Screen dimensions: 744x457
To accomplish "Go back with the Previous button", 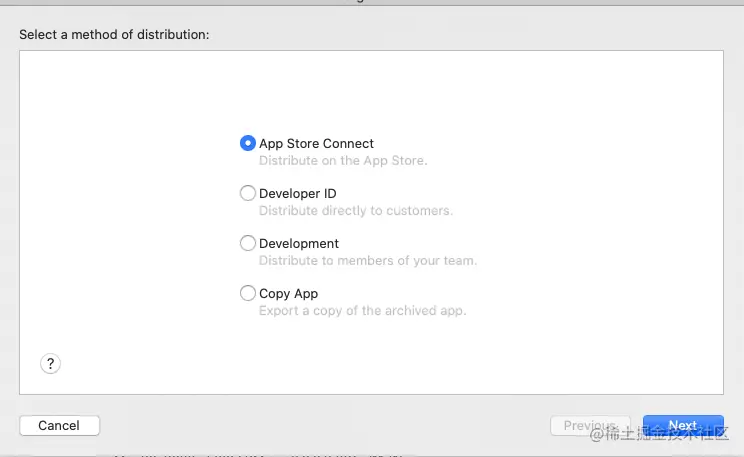I will click(590, 425).
